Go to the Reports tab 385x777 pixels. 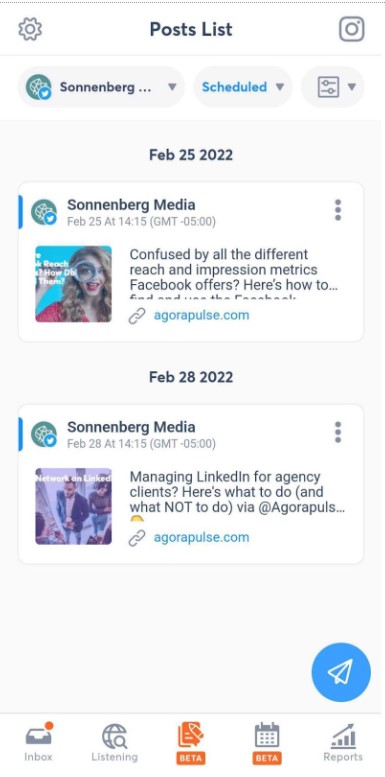tap(343, 742)
